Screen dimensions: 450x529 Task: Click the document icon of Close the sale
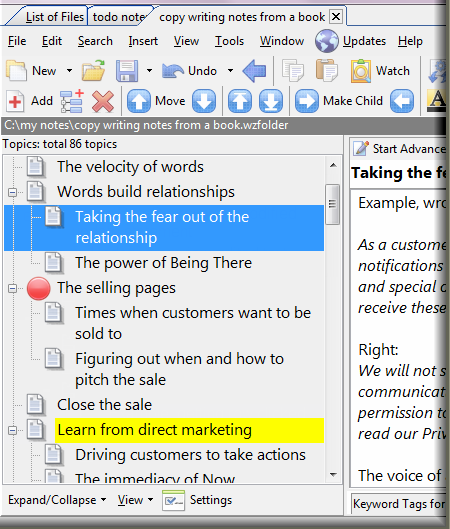coord(36,405)
